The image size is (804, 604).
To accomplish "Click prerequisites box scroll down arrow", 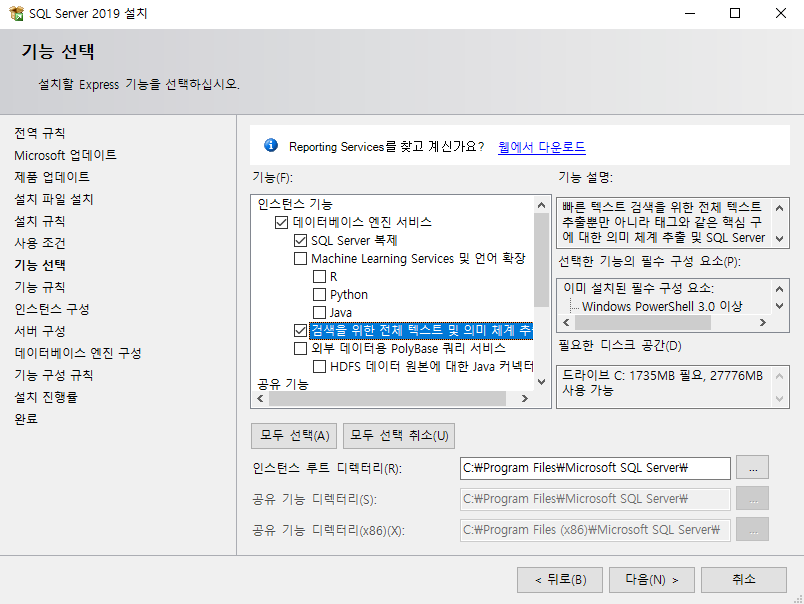I will (x=779, y=306).
